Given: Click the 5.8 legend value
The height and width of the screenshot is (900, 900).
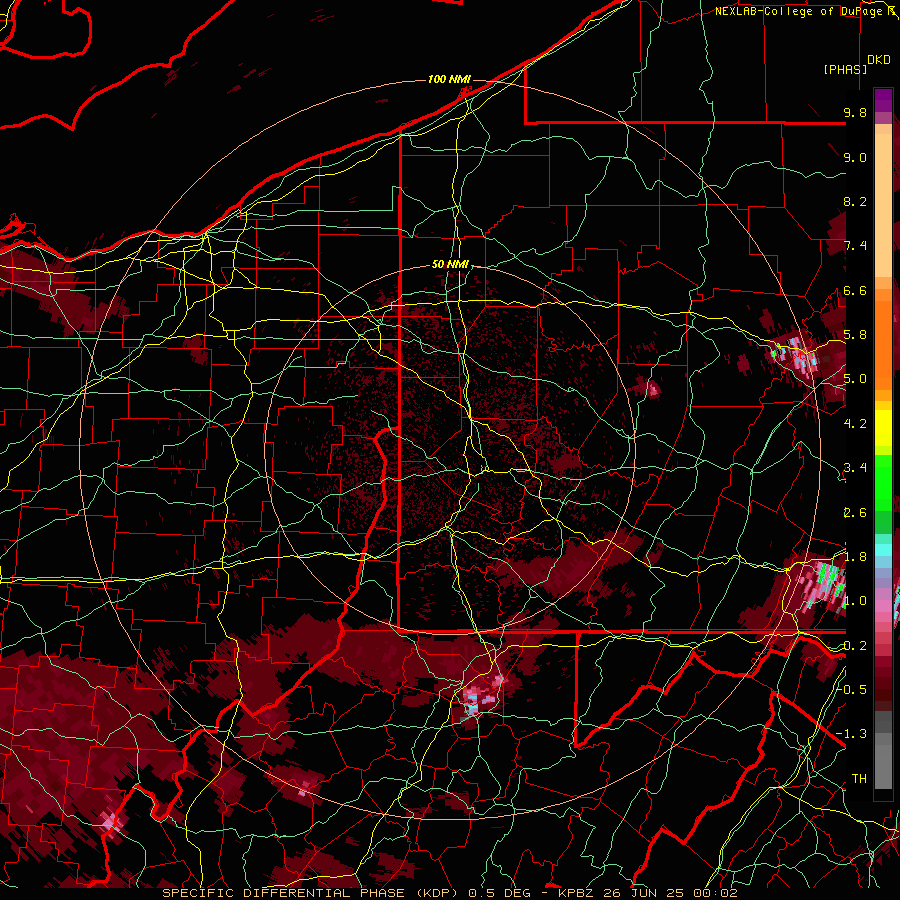Looking at the screenshot, I should tap(855, 335).
